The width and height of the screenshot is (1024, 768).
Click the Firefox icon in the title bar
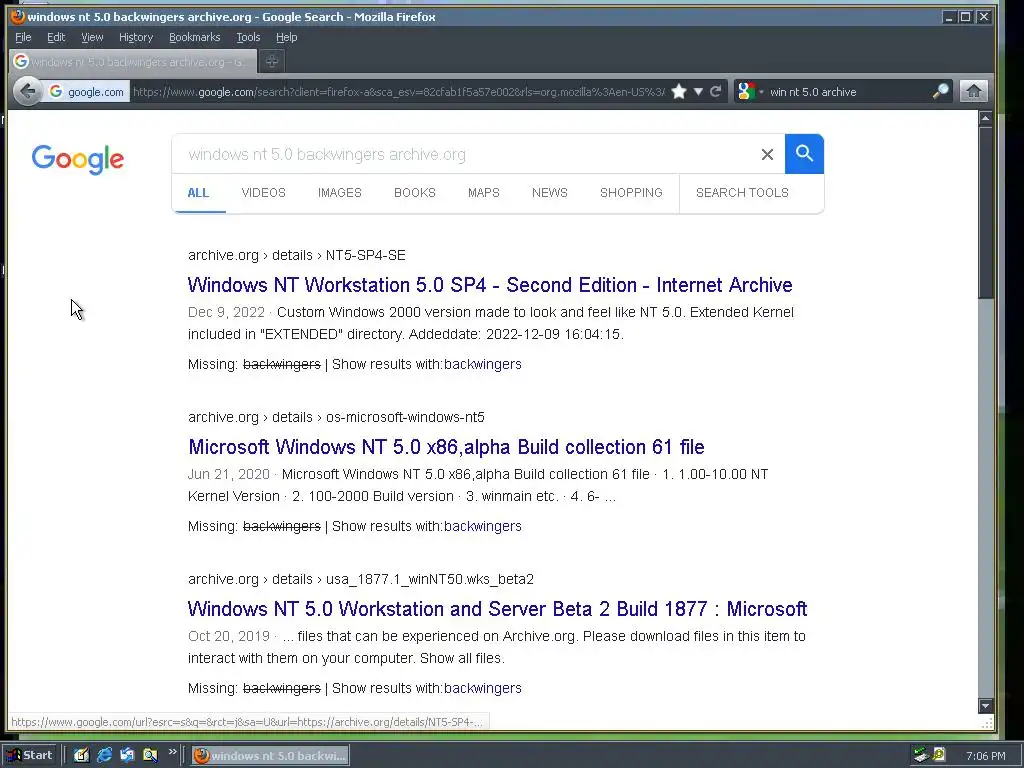click(18, 16)
